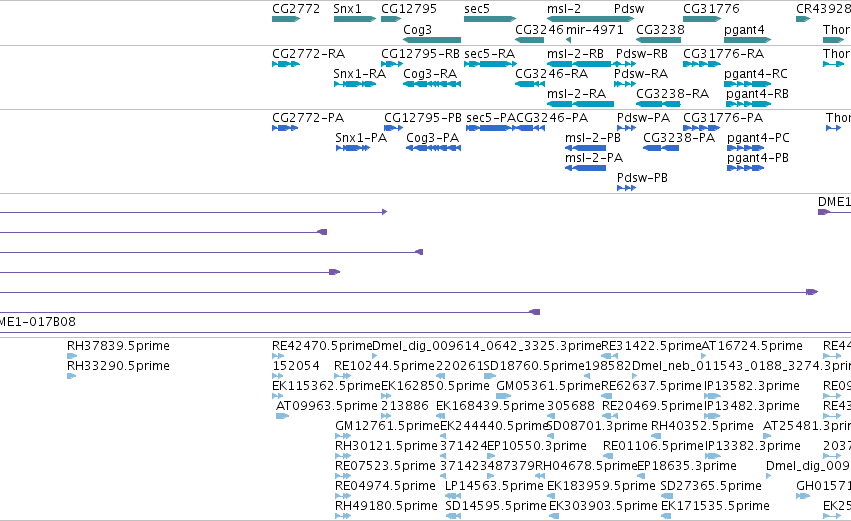Viewport: 851px width, 521px height.
Task: Click EST feature 152054
Action: (x=277, y=376)
